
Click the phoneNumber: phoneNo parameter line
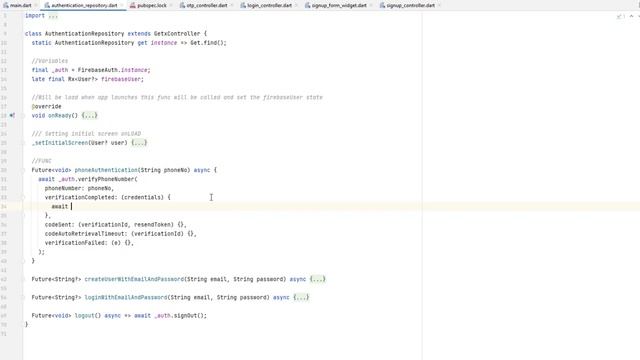(79, 188)
